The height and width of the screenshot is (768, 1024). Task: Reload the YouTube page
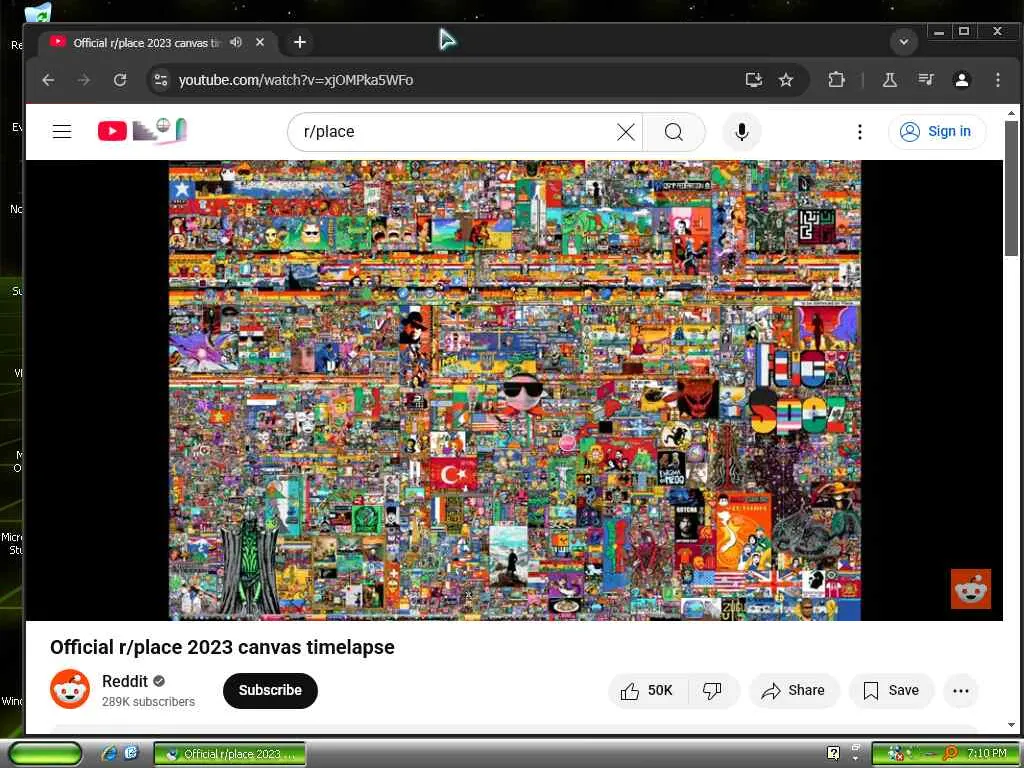click(x=120, y=80)
